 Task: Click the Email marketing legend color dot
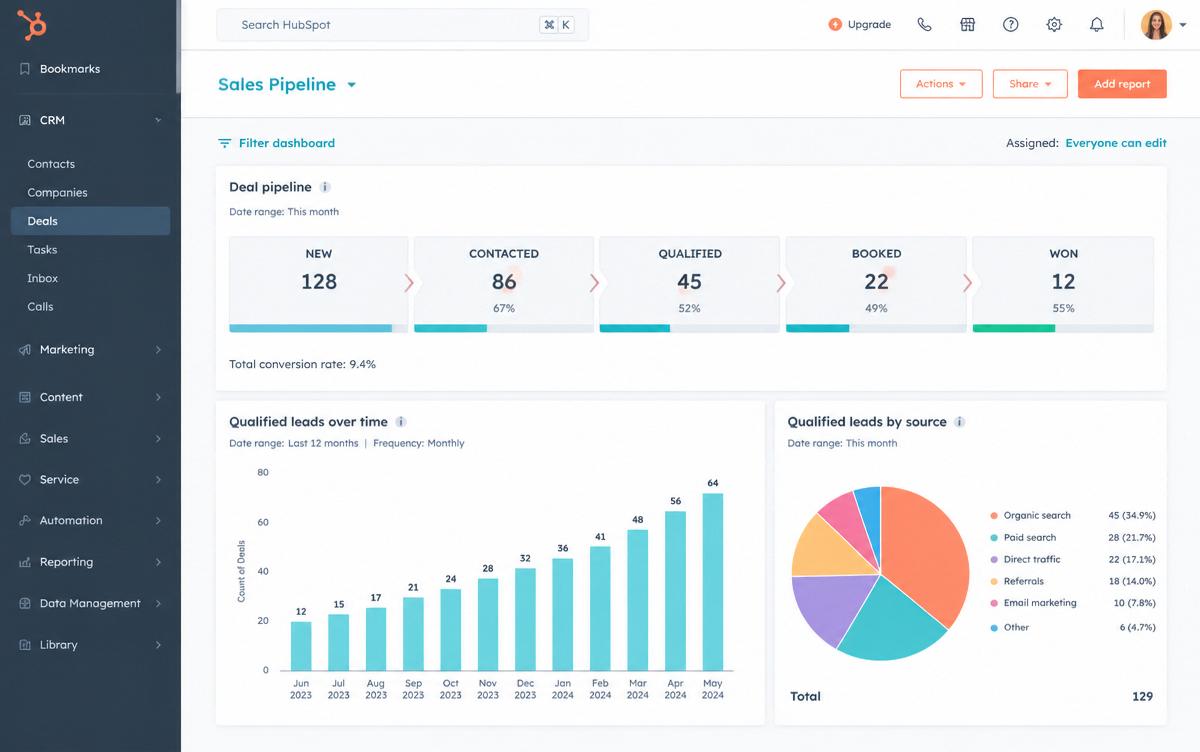pos(994,604)
